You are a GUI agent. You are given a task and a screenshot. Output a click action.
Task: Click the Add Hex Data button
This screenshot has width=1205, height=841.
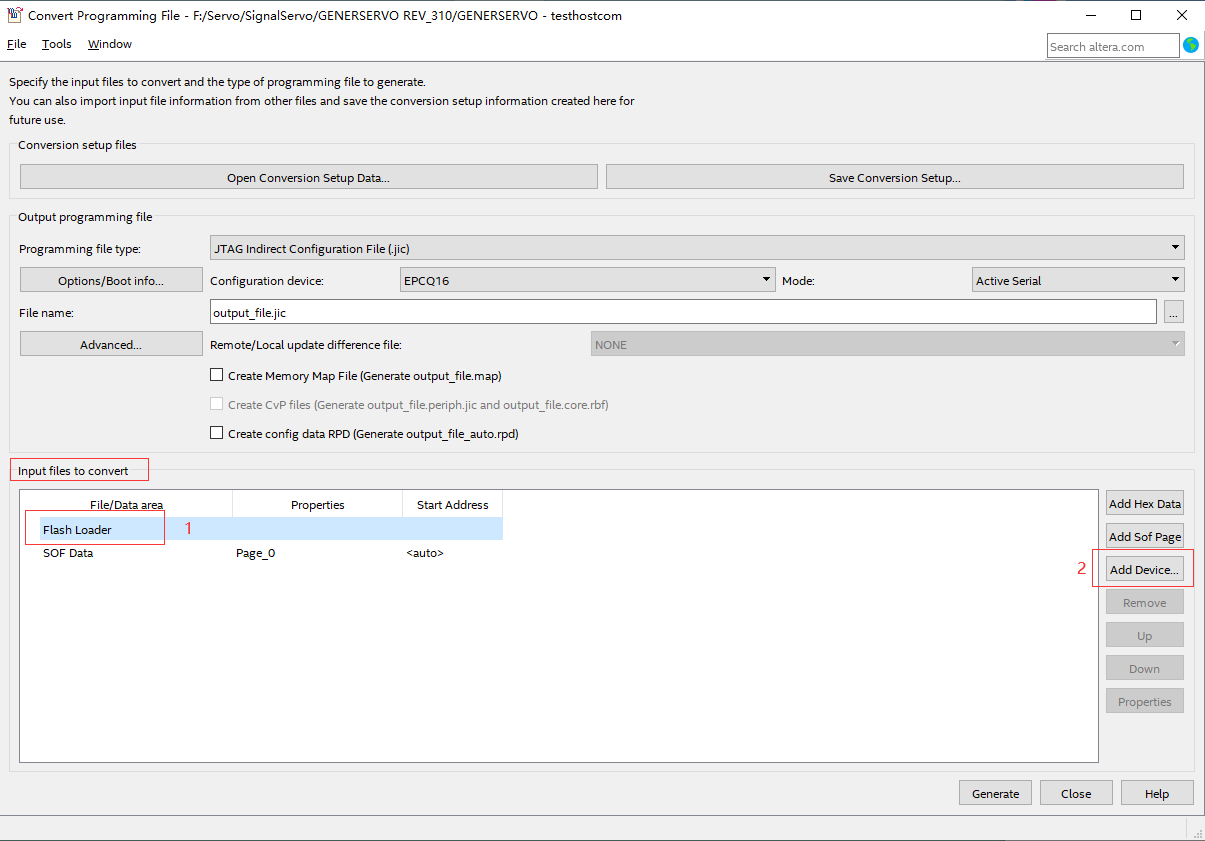pos(1145,503)
